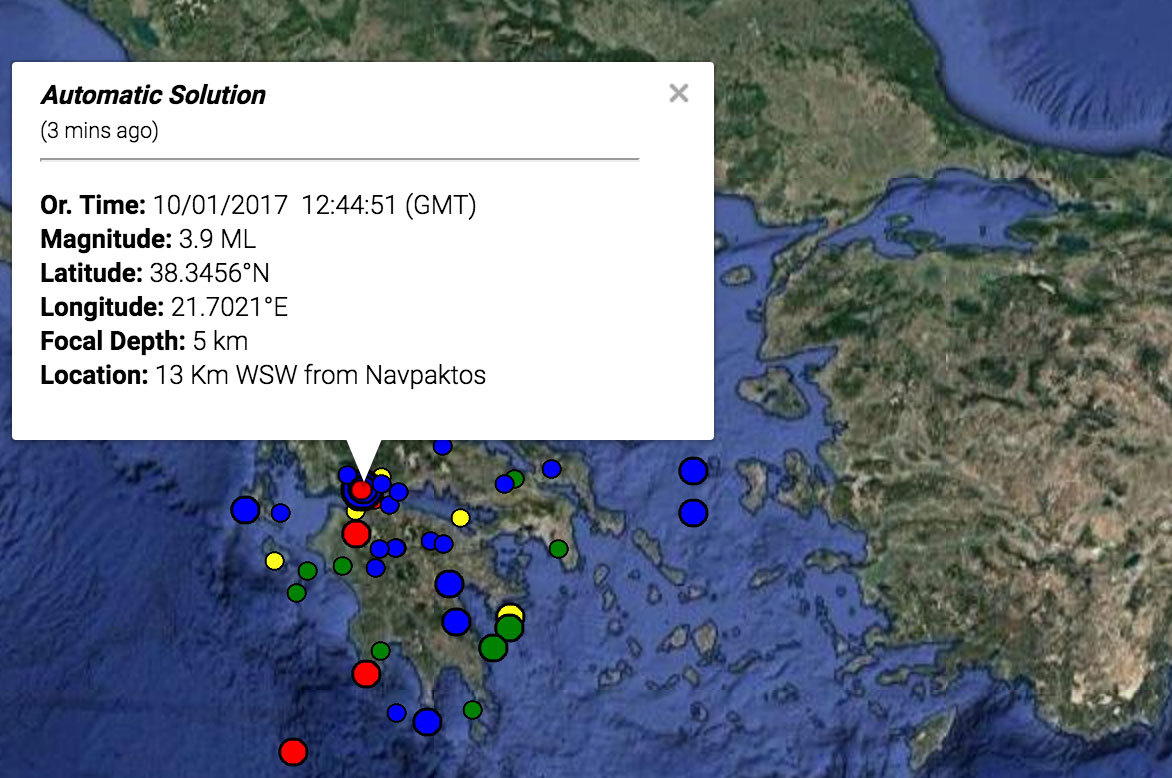The height and width of the screenshot is (778, 1172).
Task: Select yellow marker partly hidden behind green one
Action: point(511,612)
